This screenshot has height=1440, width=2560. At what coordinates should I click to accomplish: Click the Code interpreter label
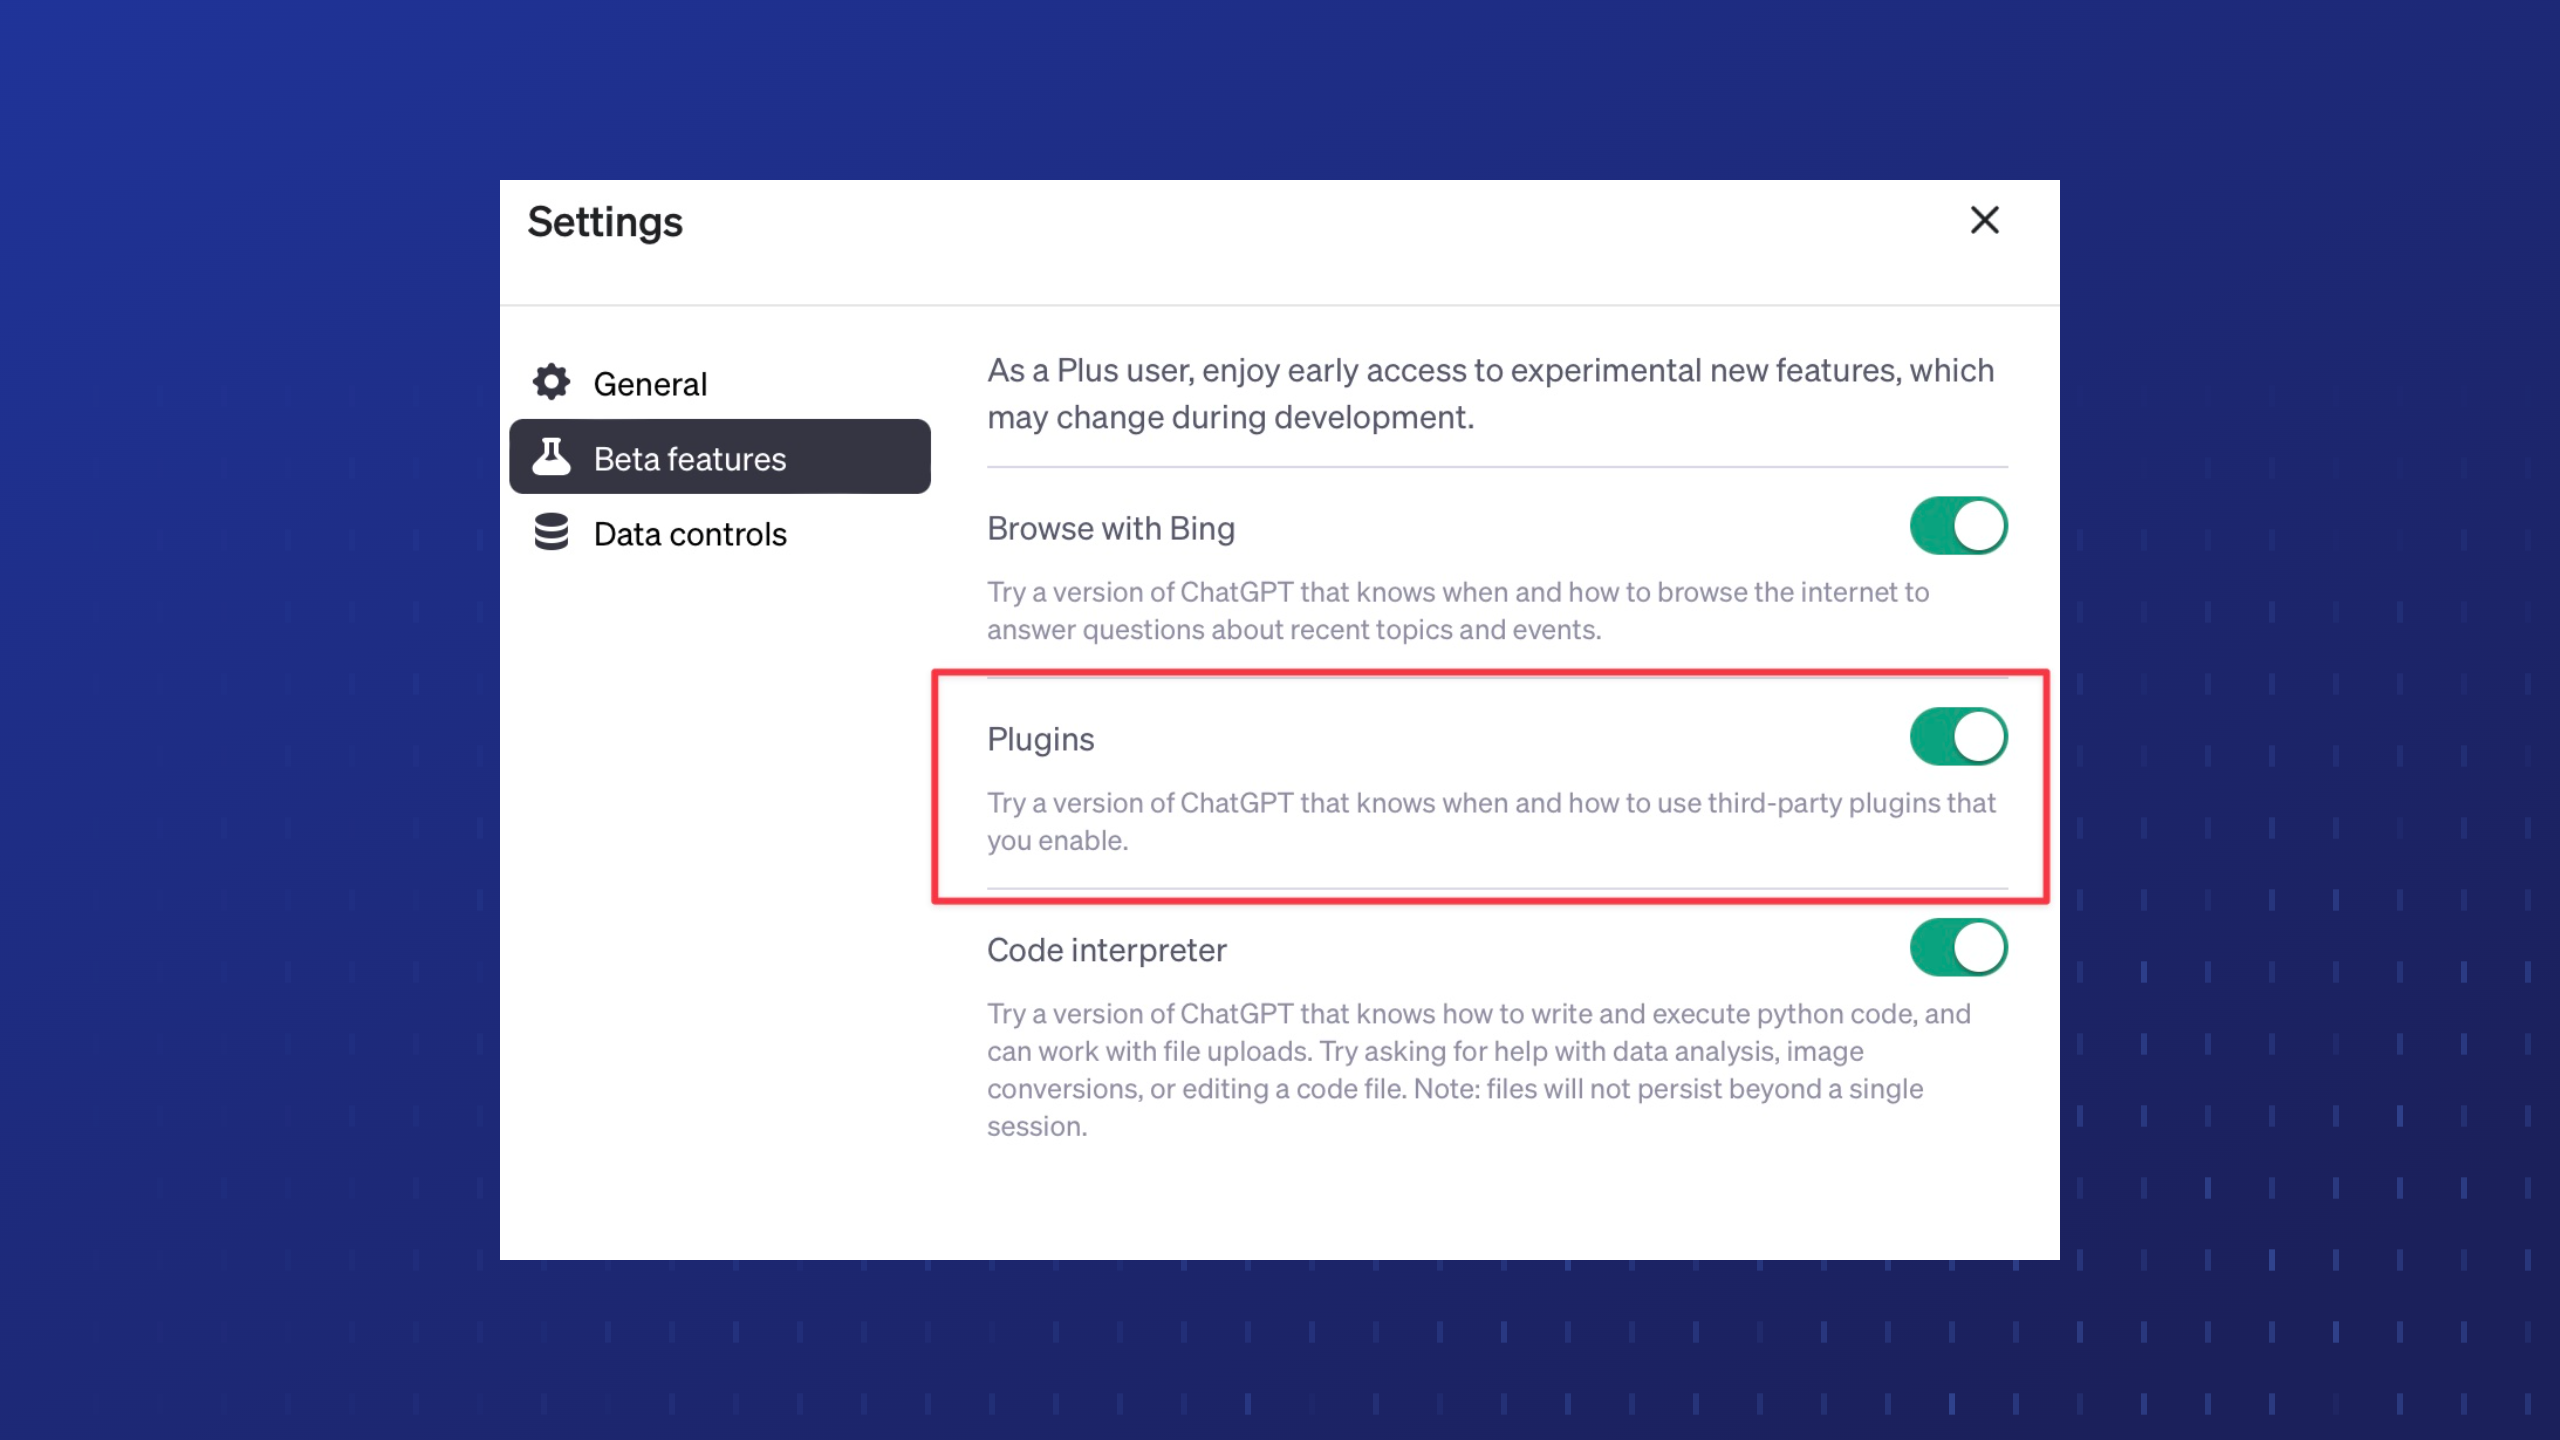coord(1106,950)
